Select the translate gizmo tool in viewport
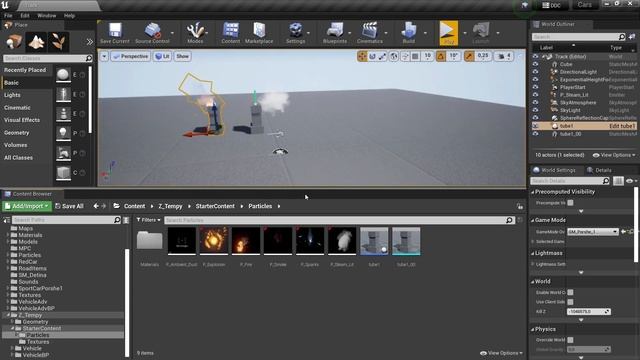Image resolution: width=640 pixels, height=360 pixels. [362, 56]
